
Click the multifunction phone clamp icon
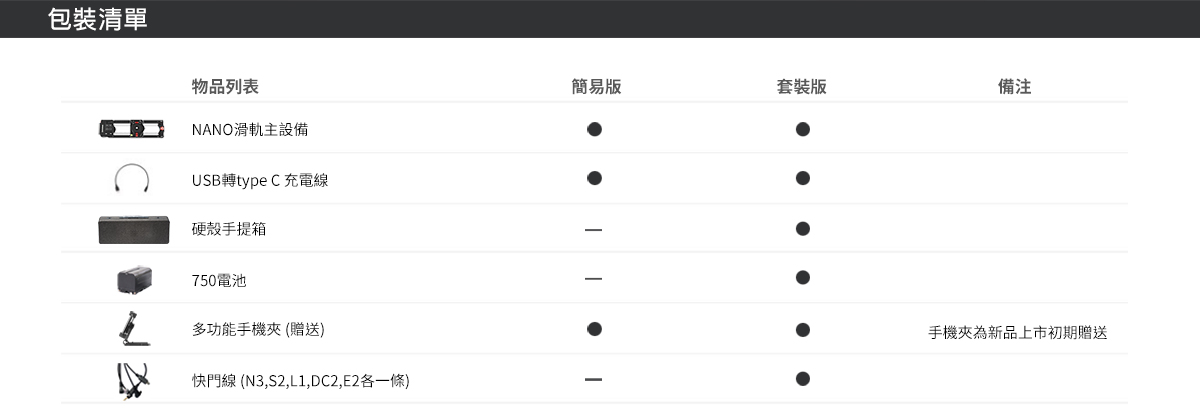point(134,329)
